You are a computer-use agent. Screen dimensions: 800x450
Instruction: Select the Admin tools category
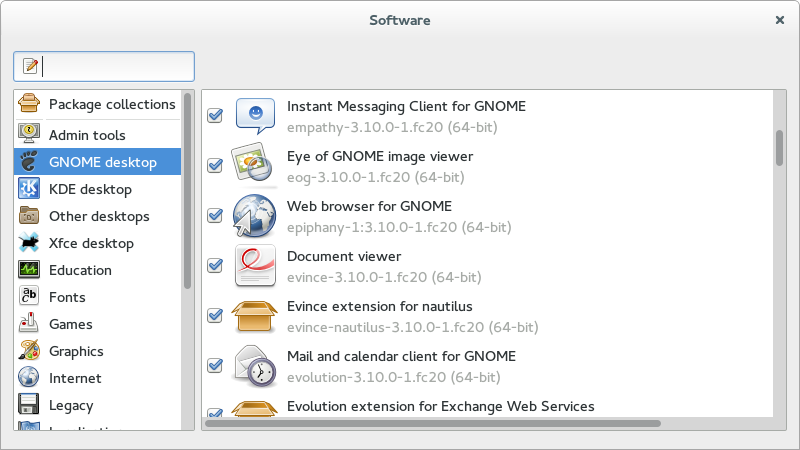click(87, 135)
